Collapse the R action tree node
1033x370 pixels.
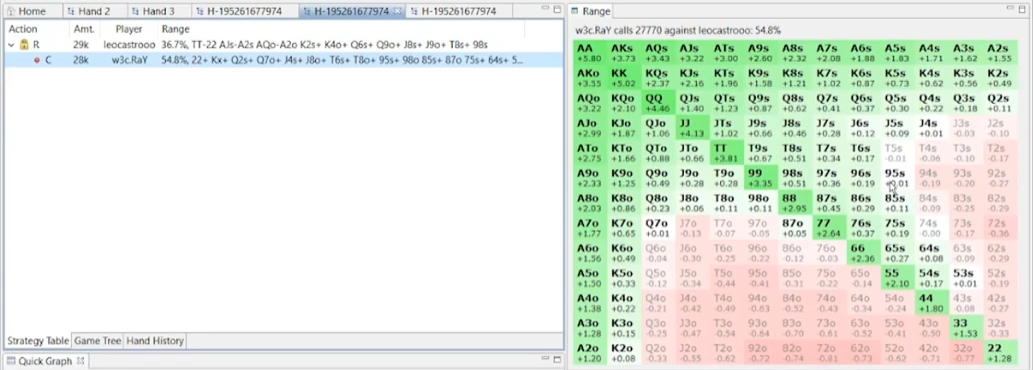[x=11, y=45]
